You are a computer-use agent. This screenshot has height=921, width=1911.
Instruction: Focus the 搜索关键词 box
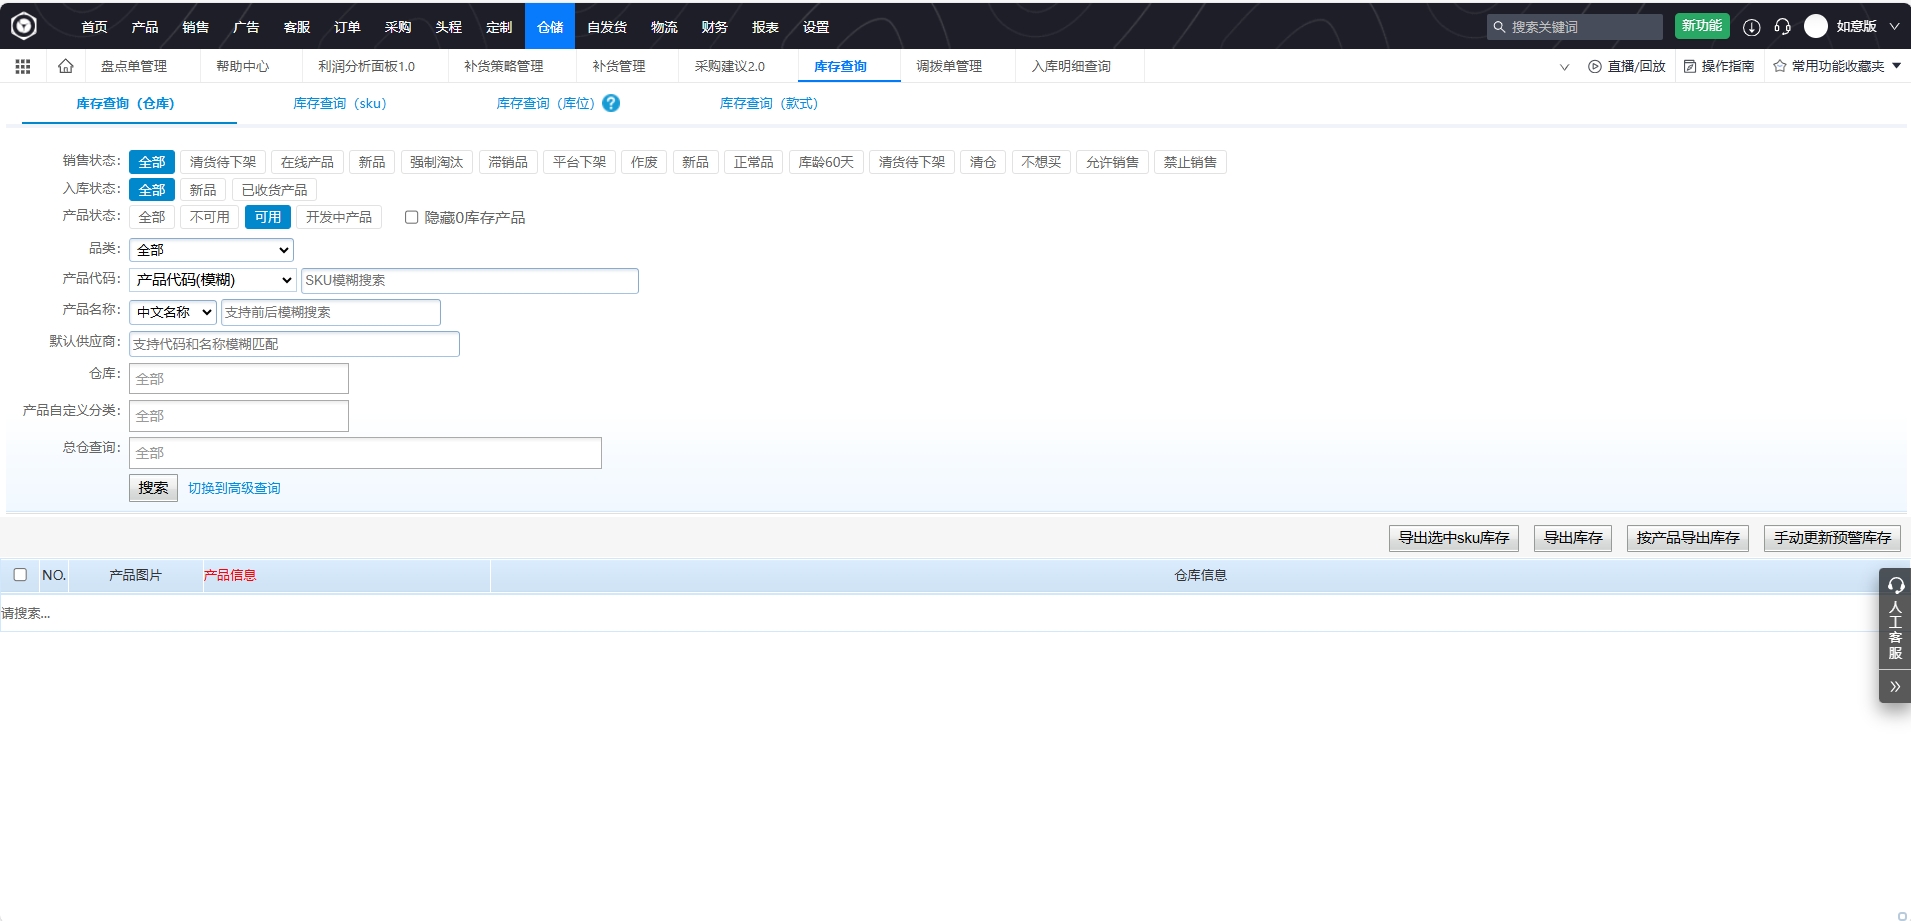tap(1574, 27)
